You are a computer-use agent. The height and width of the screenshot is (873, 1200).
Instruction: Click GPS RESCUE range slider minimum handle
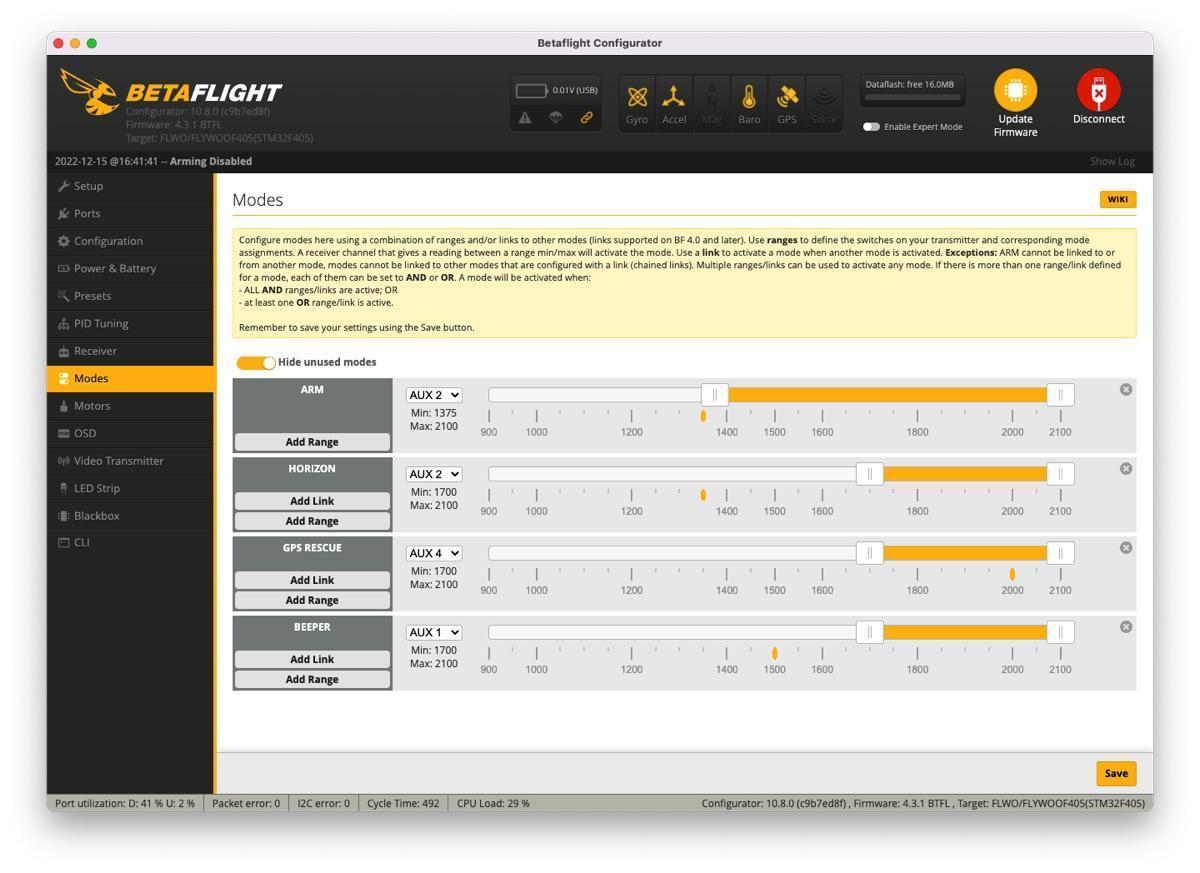pyautogui.click(x=870, y=553)
